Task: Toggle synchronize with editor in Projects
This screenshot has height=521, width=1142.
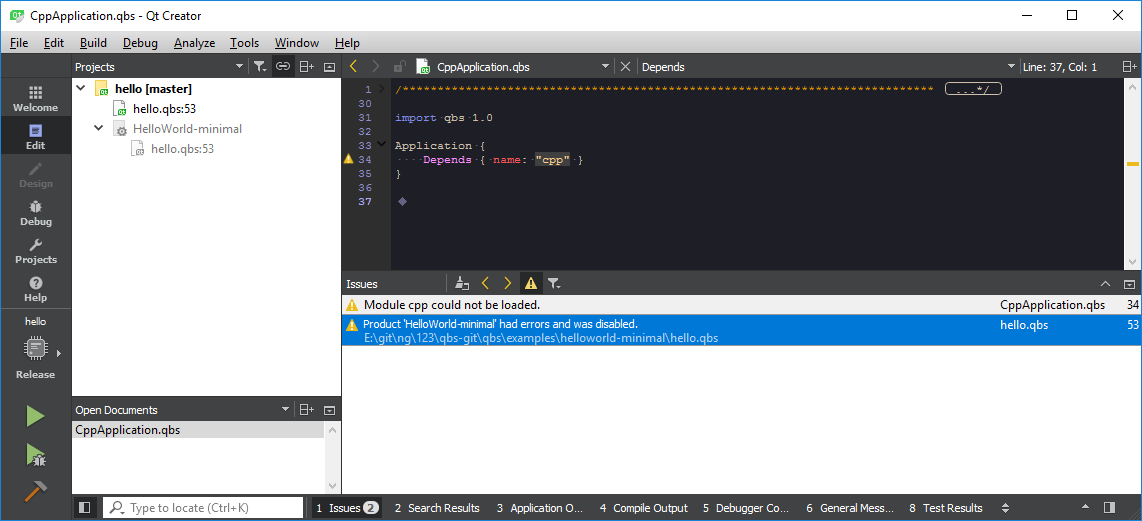Action: (x=283, y=67)
